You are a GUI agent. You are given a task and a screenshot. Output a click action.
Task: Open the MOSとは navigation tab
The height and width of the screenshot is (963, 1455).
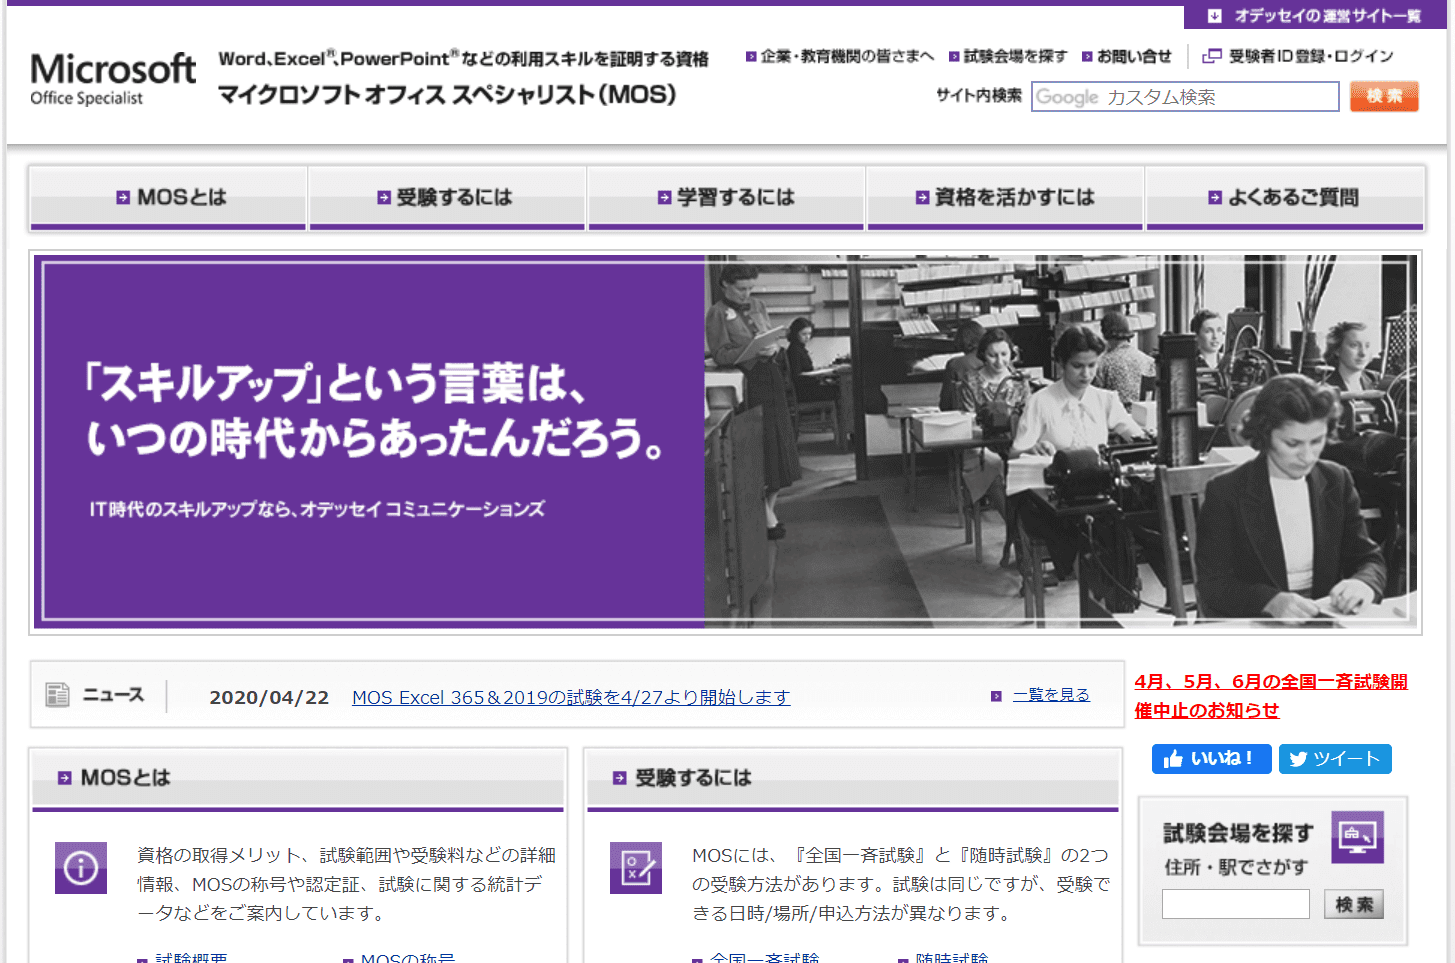168,198
